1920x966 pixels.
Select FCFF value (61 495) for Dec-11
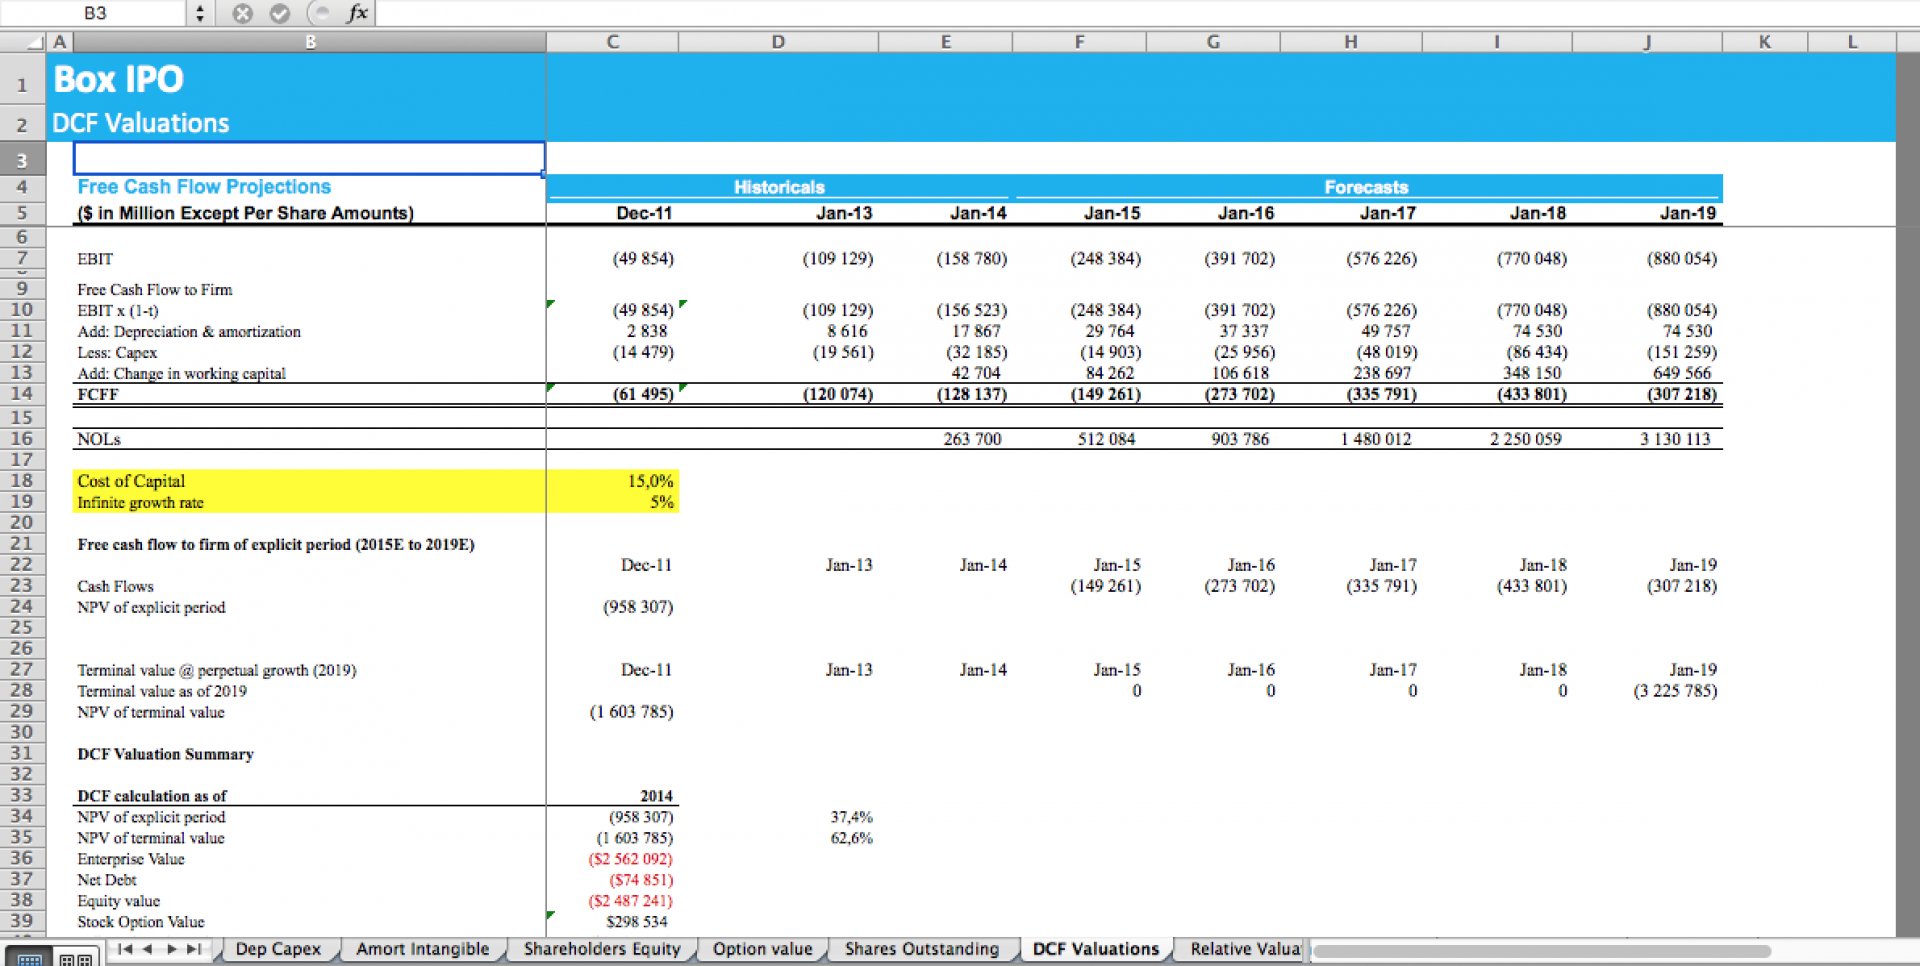tap(643, 394)
